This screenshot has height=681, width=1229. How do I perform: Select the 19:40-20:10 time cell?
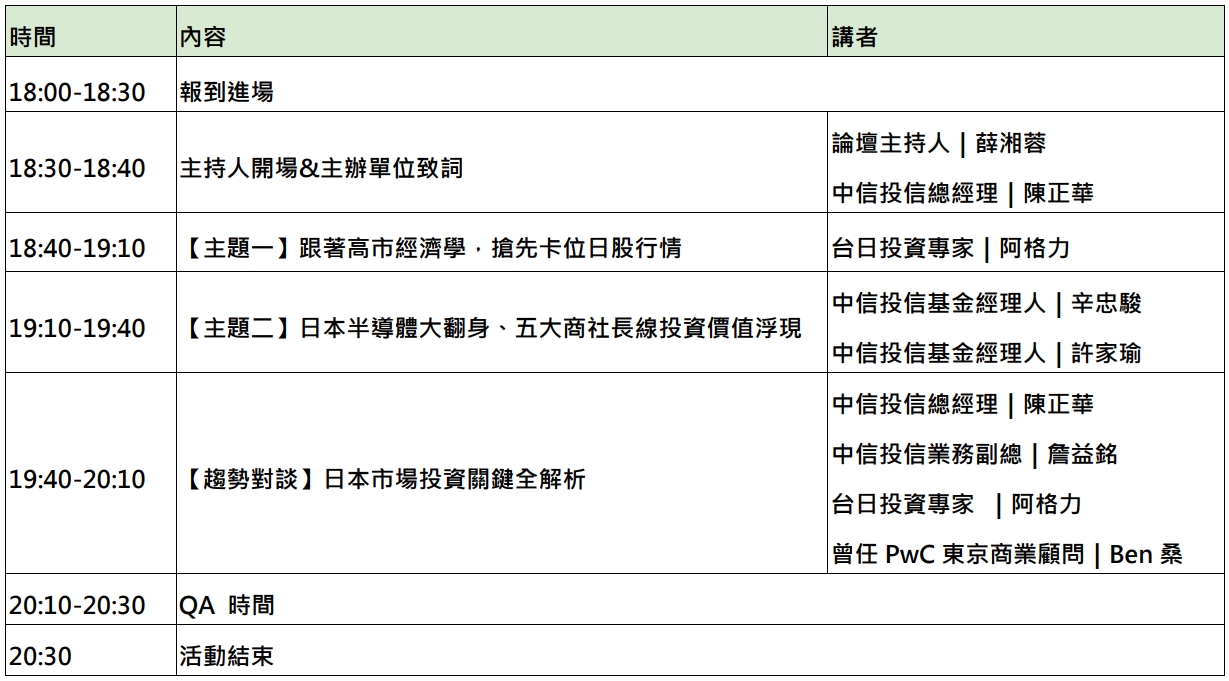(77, 479)
